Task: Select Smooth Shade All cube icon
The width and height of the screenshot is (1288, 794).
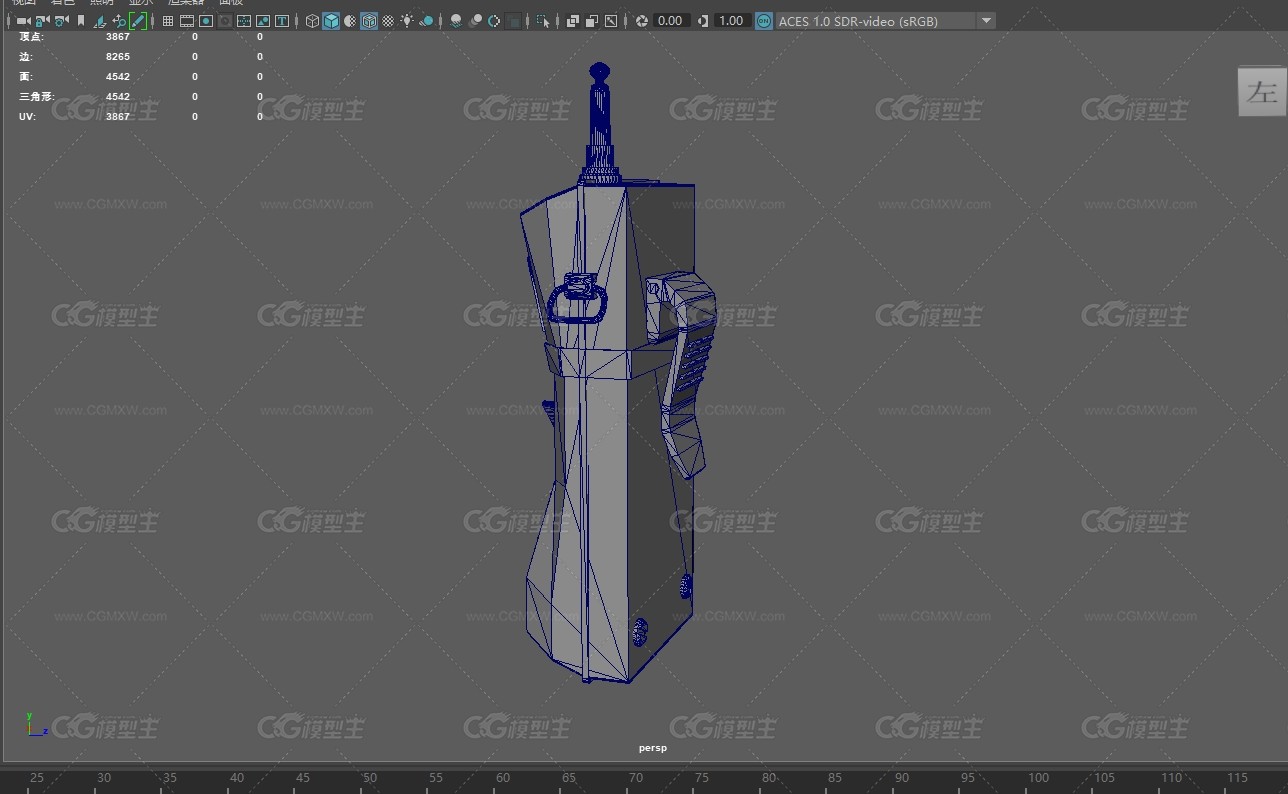Action: pos(331,21)
